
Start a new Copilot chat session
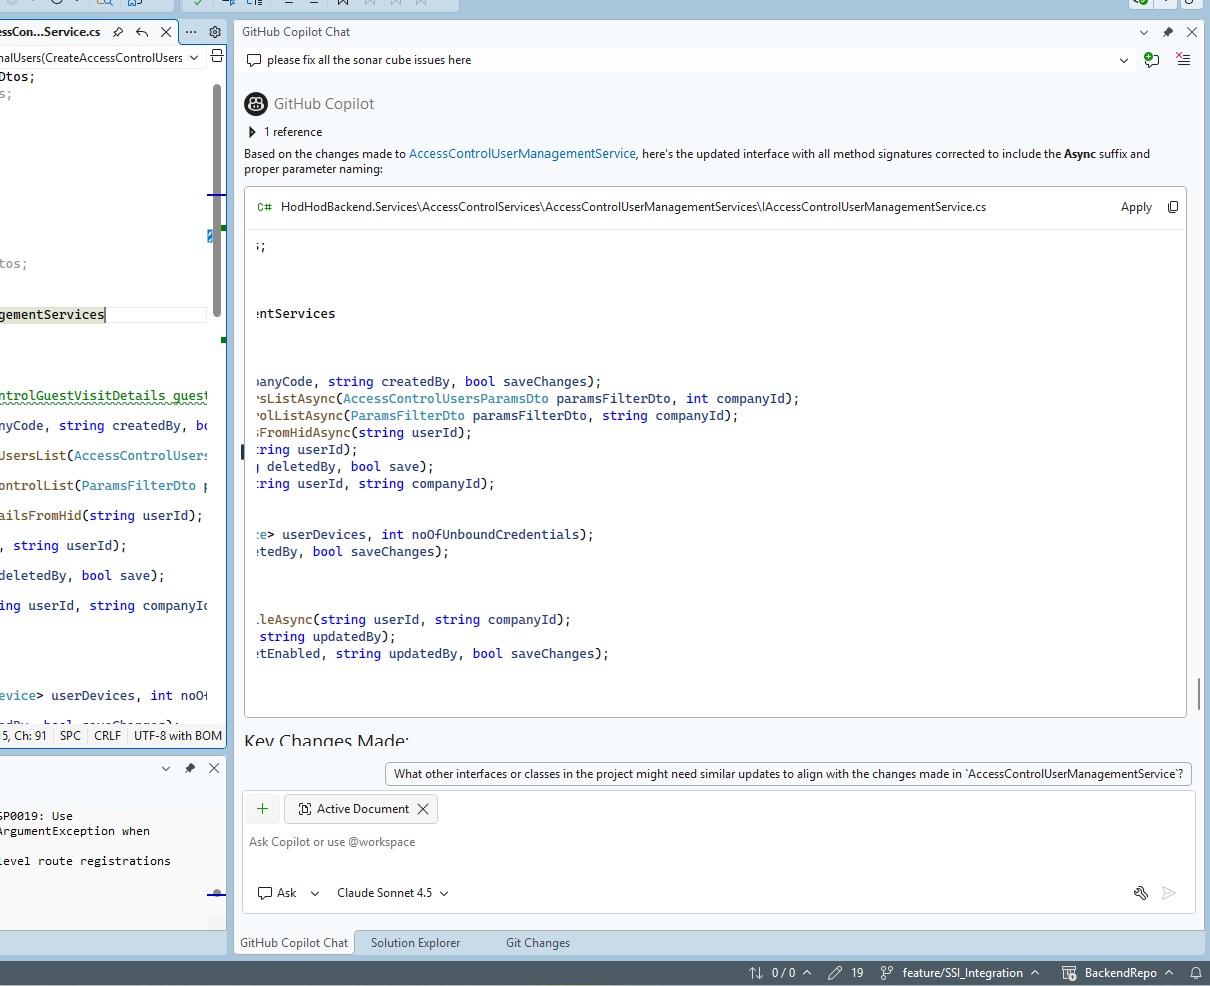(1151, 60)
